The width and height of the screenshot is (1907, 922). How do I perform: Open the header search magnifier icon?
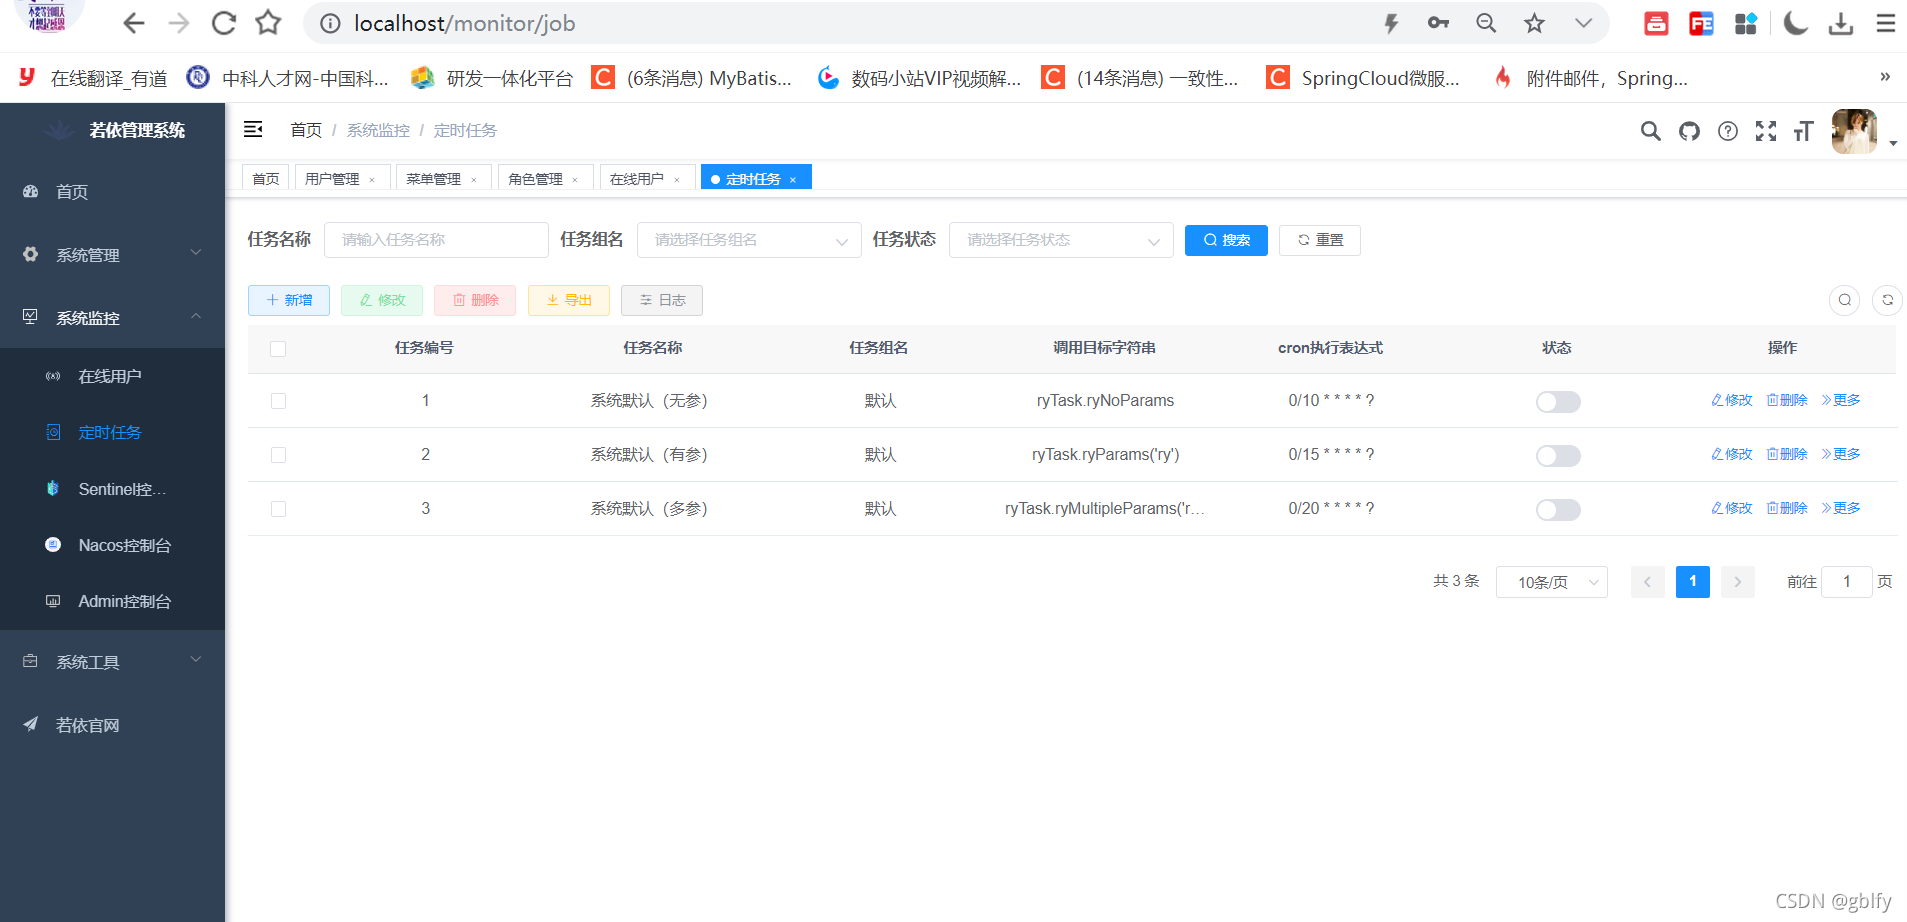coord(1650,130)
